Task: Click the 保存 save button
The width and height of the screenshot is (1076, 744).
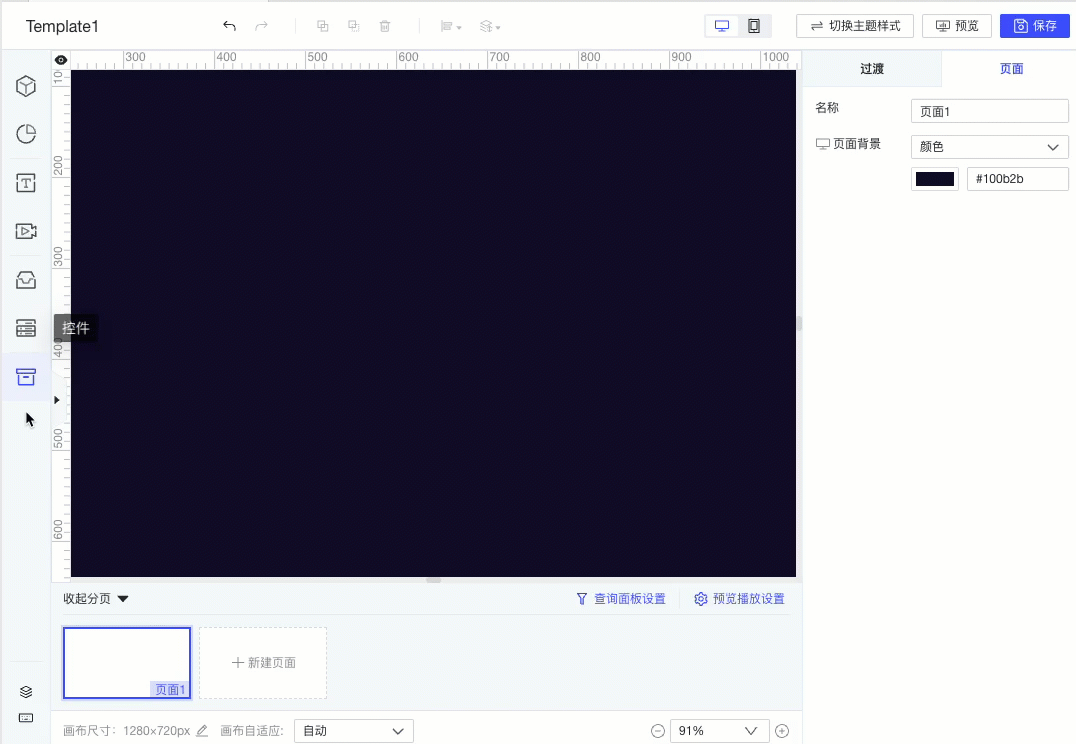Action: click(x=1034, y=25)
